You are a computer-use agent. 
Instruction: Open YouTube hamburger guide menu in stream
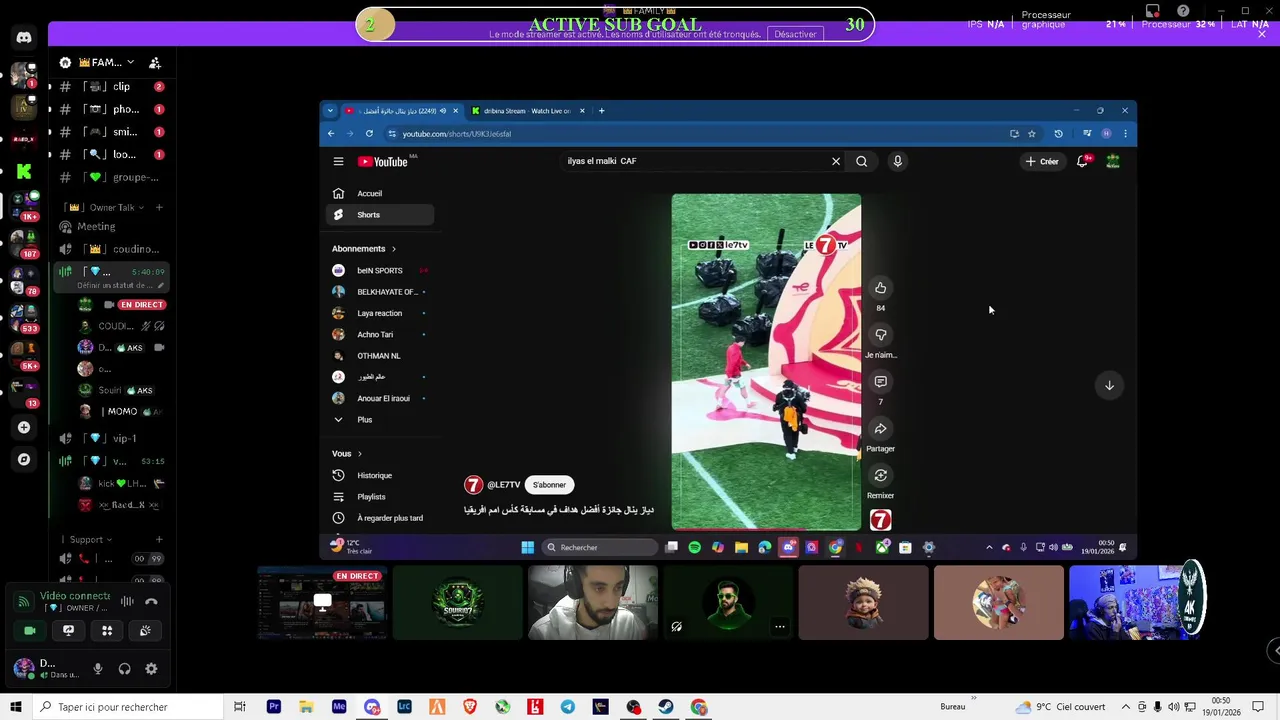tap(338, 161)
